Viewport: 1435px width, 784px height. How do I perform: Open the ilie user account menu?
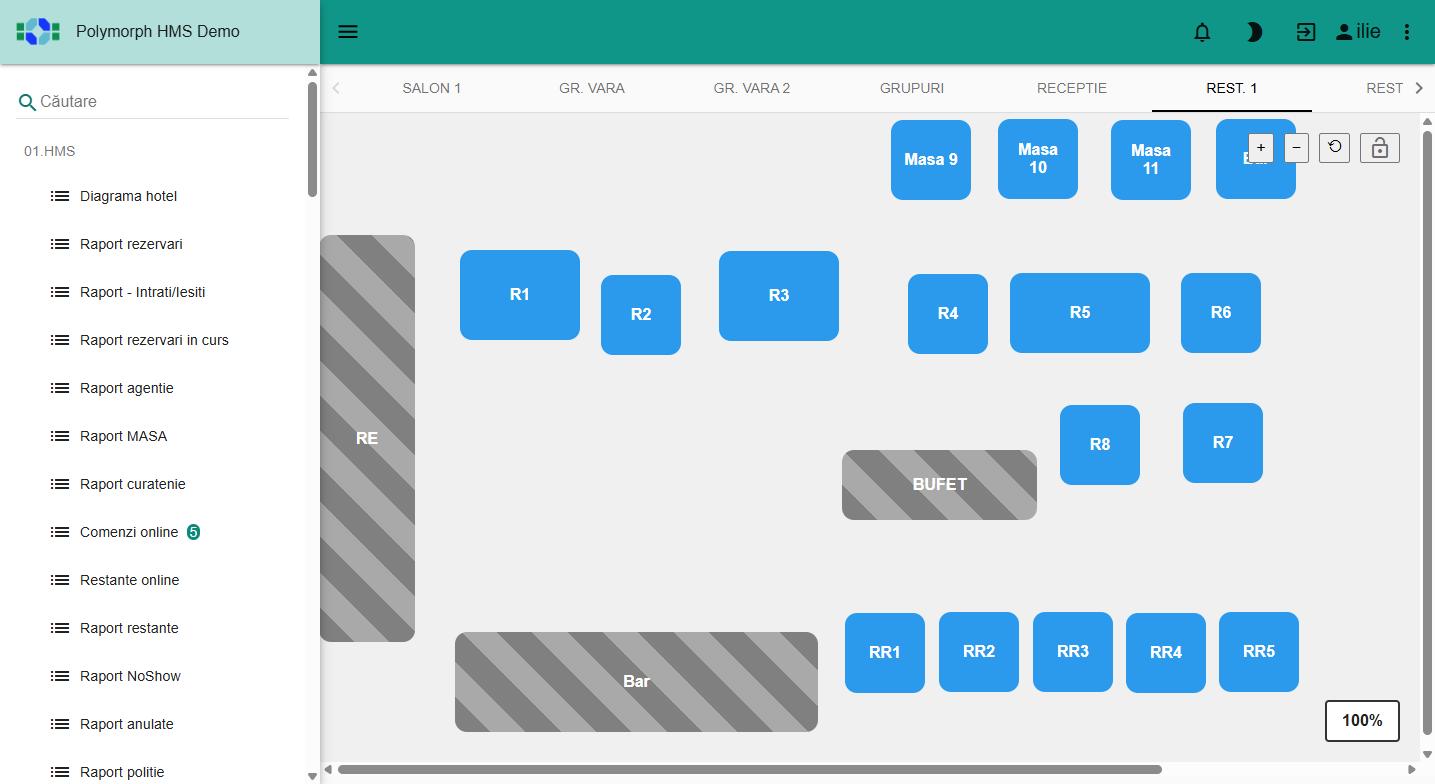1358,32
